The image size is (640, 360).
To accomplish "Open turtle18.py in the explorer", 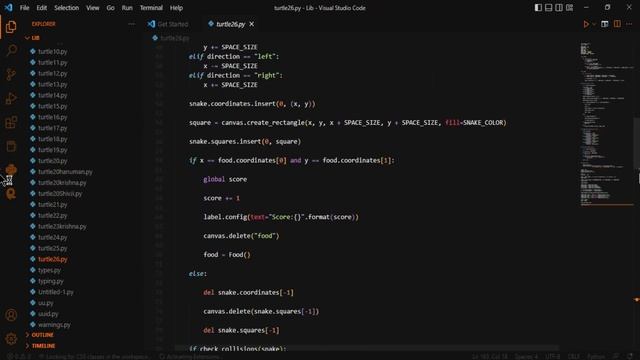I will pyautogui.click(x=53, y=139).
